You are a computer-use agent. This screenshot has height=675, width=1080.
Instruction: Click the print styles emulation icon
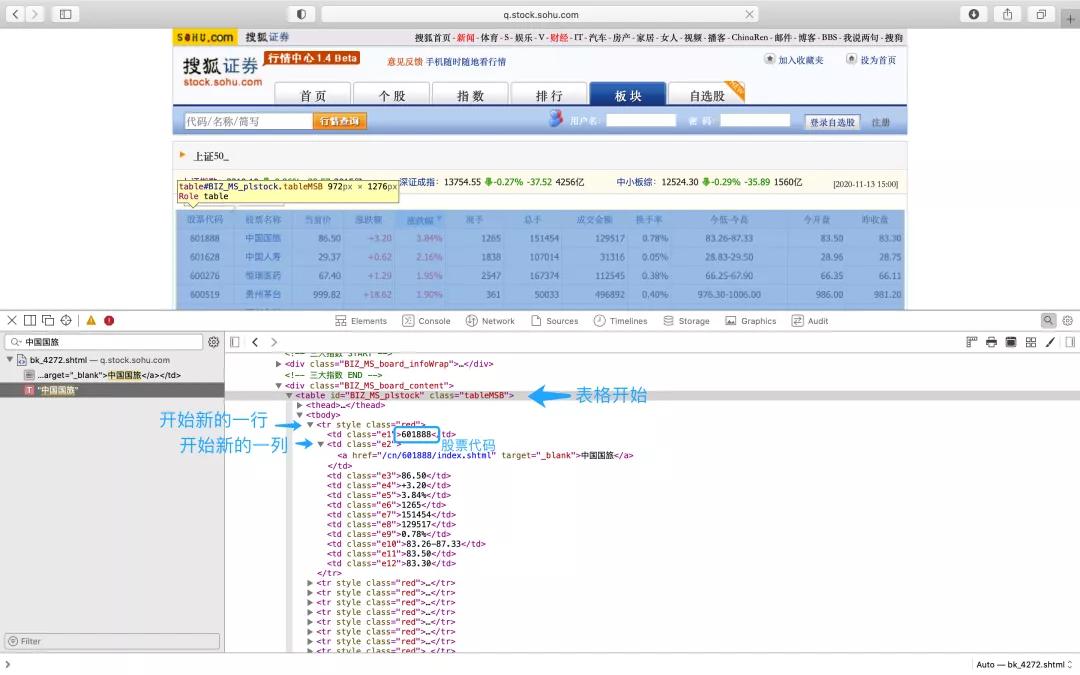click(x=991, y=342)
